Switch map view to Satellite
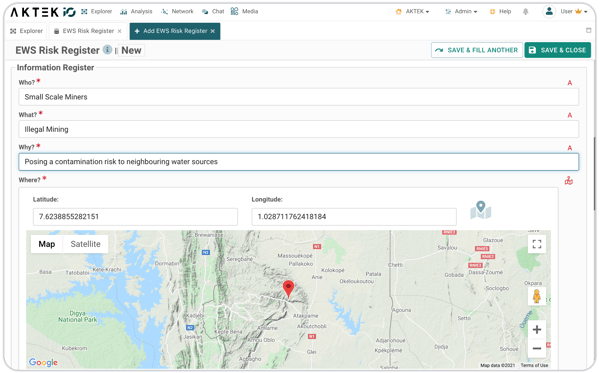Image resolution: width=600 pixels, height=373 pixels. pyautogui.click(x=85, y=244)
